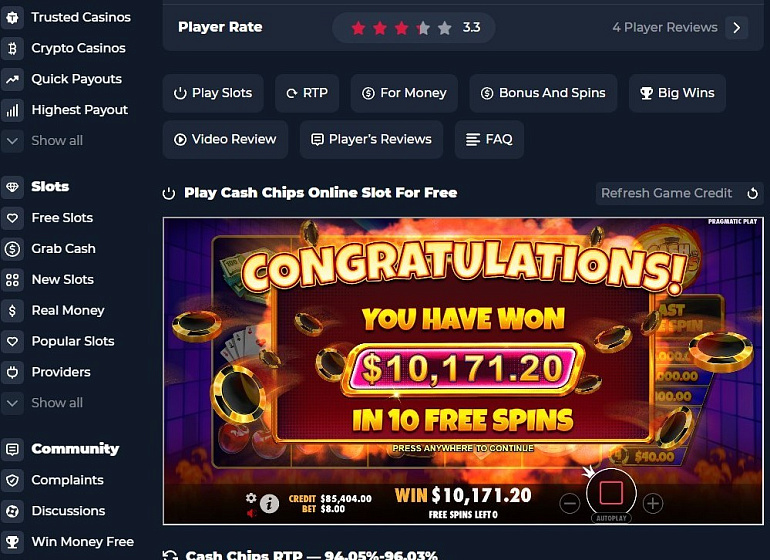Go to the Big Wins tab
This screenshot has width=770, height=560.
[677, 93]
